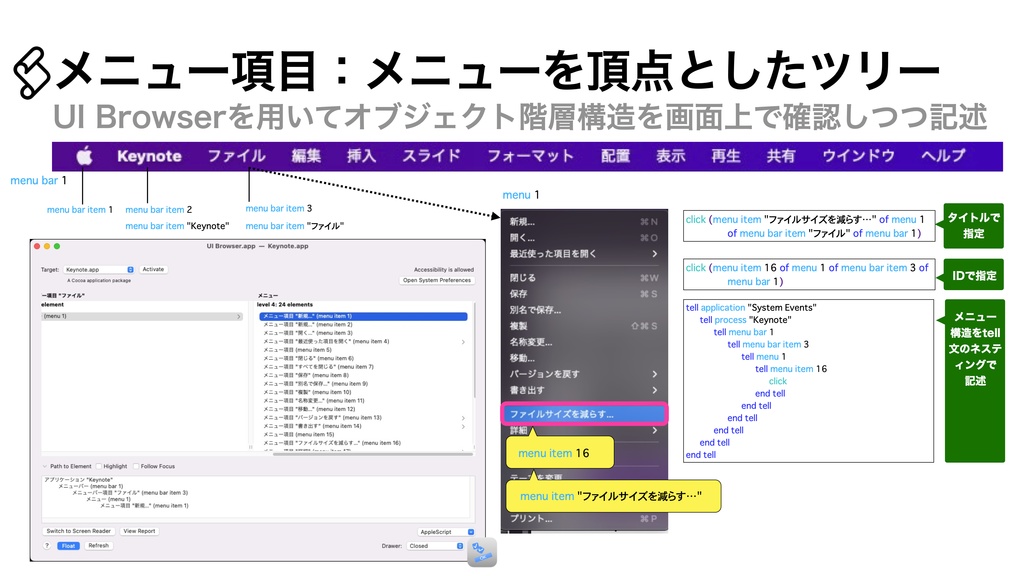The width and height of the screenshot is (1024, 576).
Task: Collapse the Path to Element section
Action: click(42, 466)
